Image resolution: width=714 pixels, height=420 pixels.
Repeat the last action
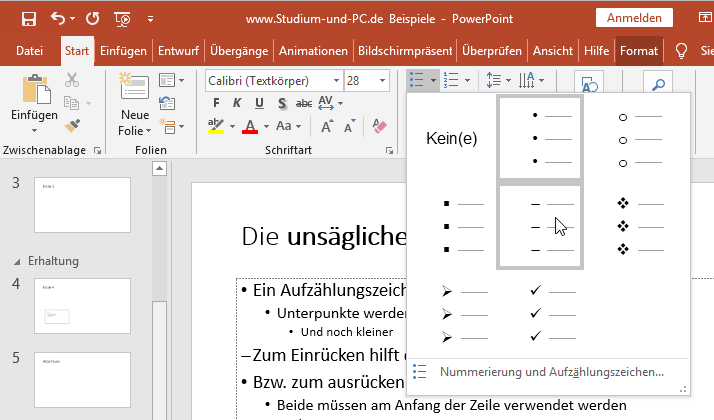(93, 19)
